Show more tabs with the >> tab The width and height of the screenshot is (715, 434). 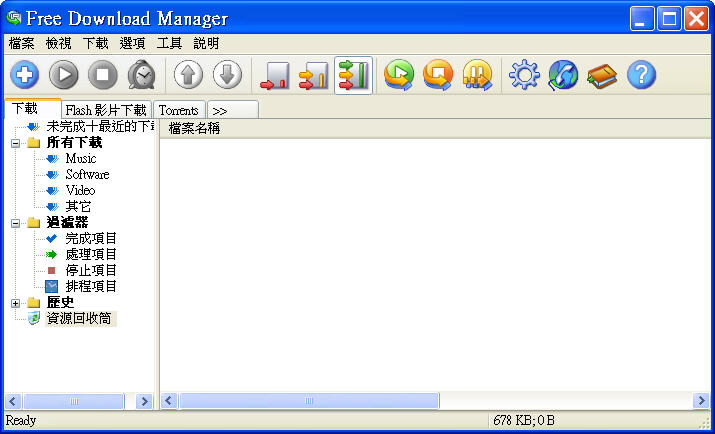233,110
